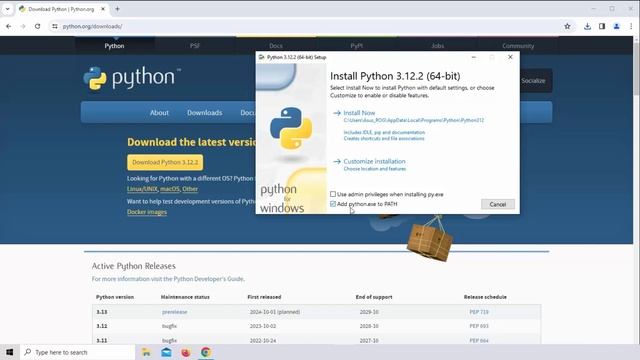
Task: Choose Customize installation option
Action: [x=374, y=161]
